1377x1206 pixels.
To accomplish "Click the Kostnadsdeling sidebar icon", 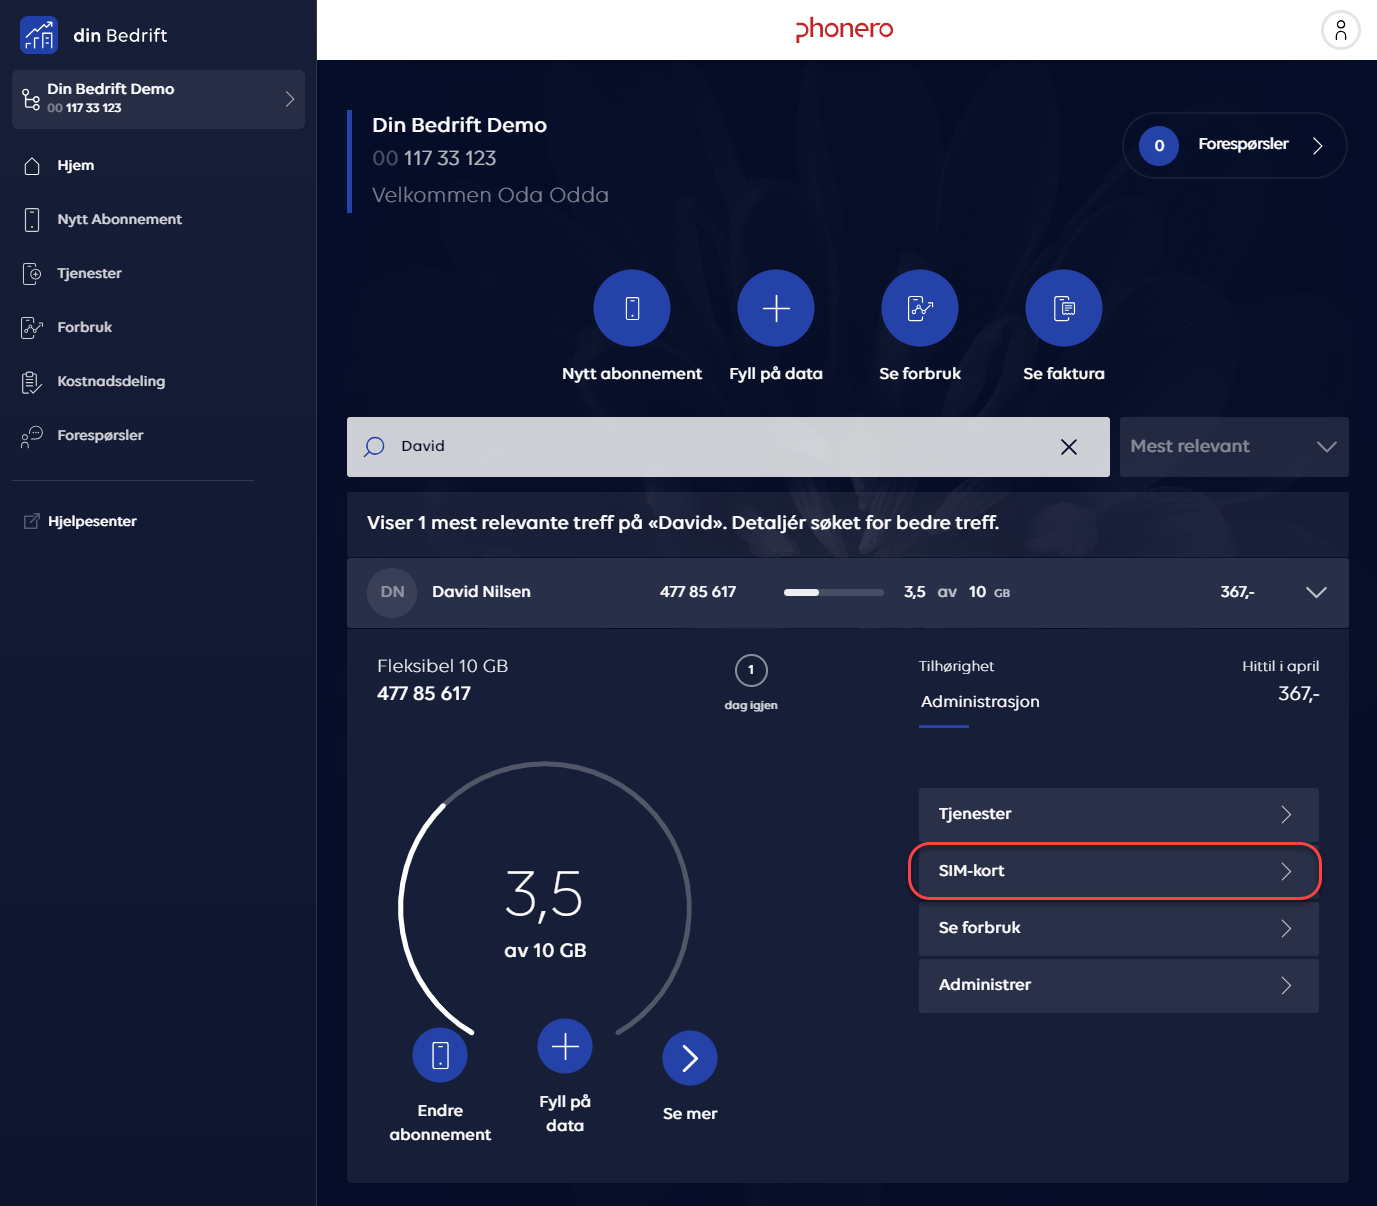I will pyautogui.click(x=32, y=382).
